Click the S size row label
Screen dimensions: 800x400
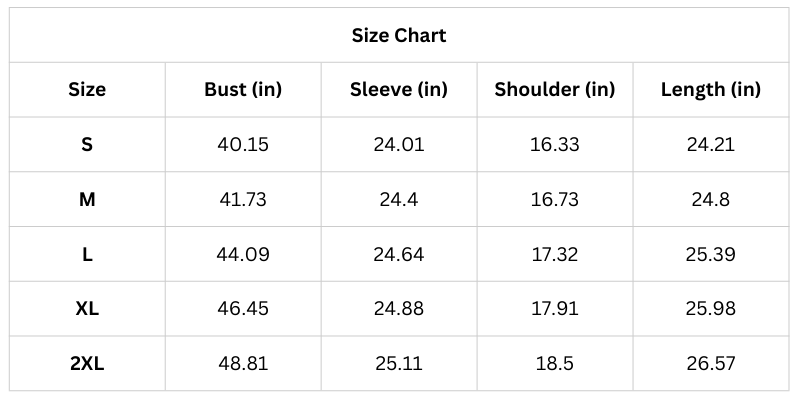(87, 144)
